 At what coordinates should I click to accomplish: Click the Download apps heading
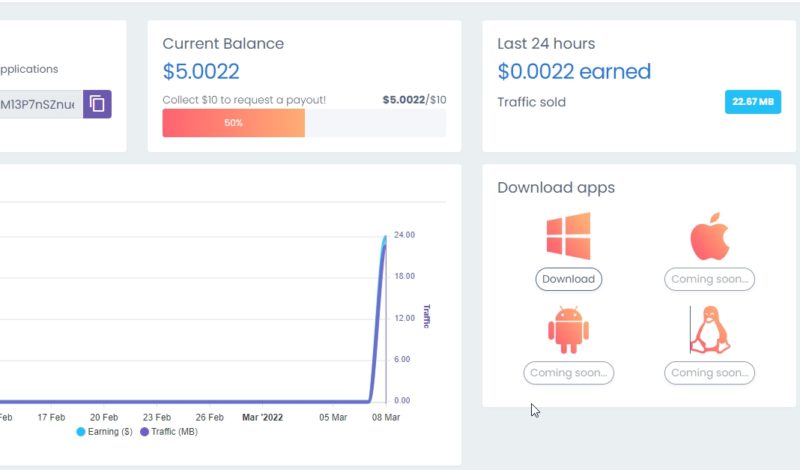(x=556, y=187)
